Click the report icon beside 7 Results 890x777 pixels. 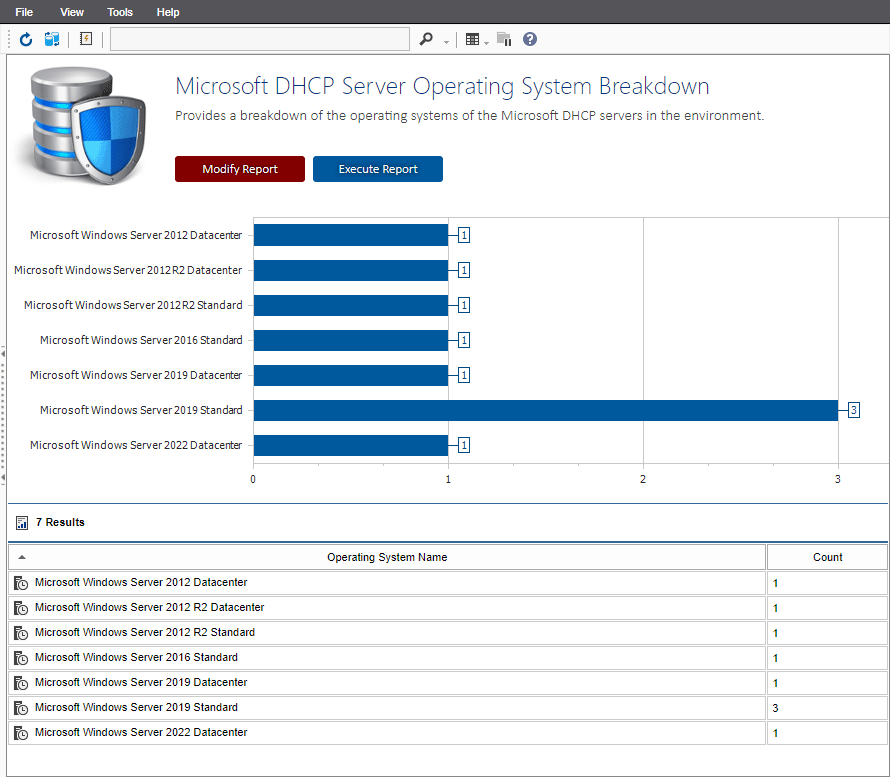click(x=22, y=523)
